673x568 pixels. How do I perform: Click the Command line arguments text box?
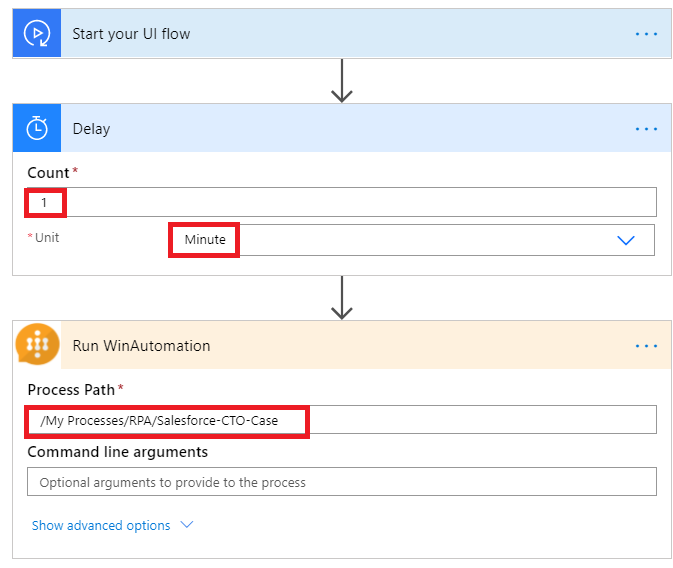coord(342,482)
